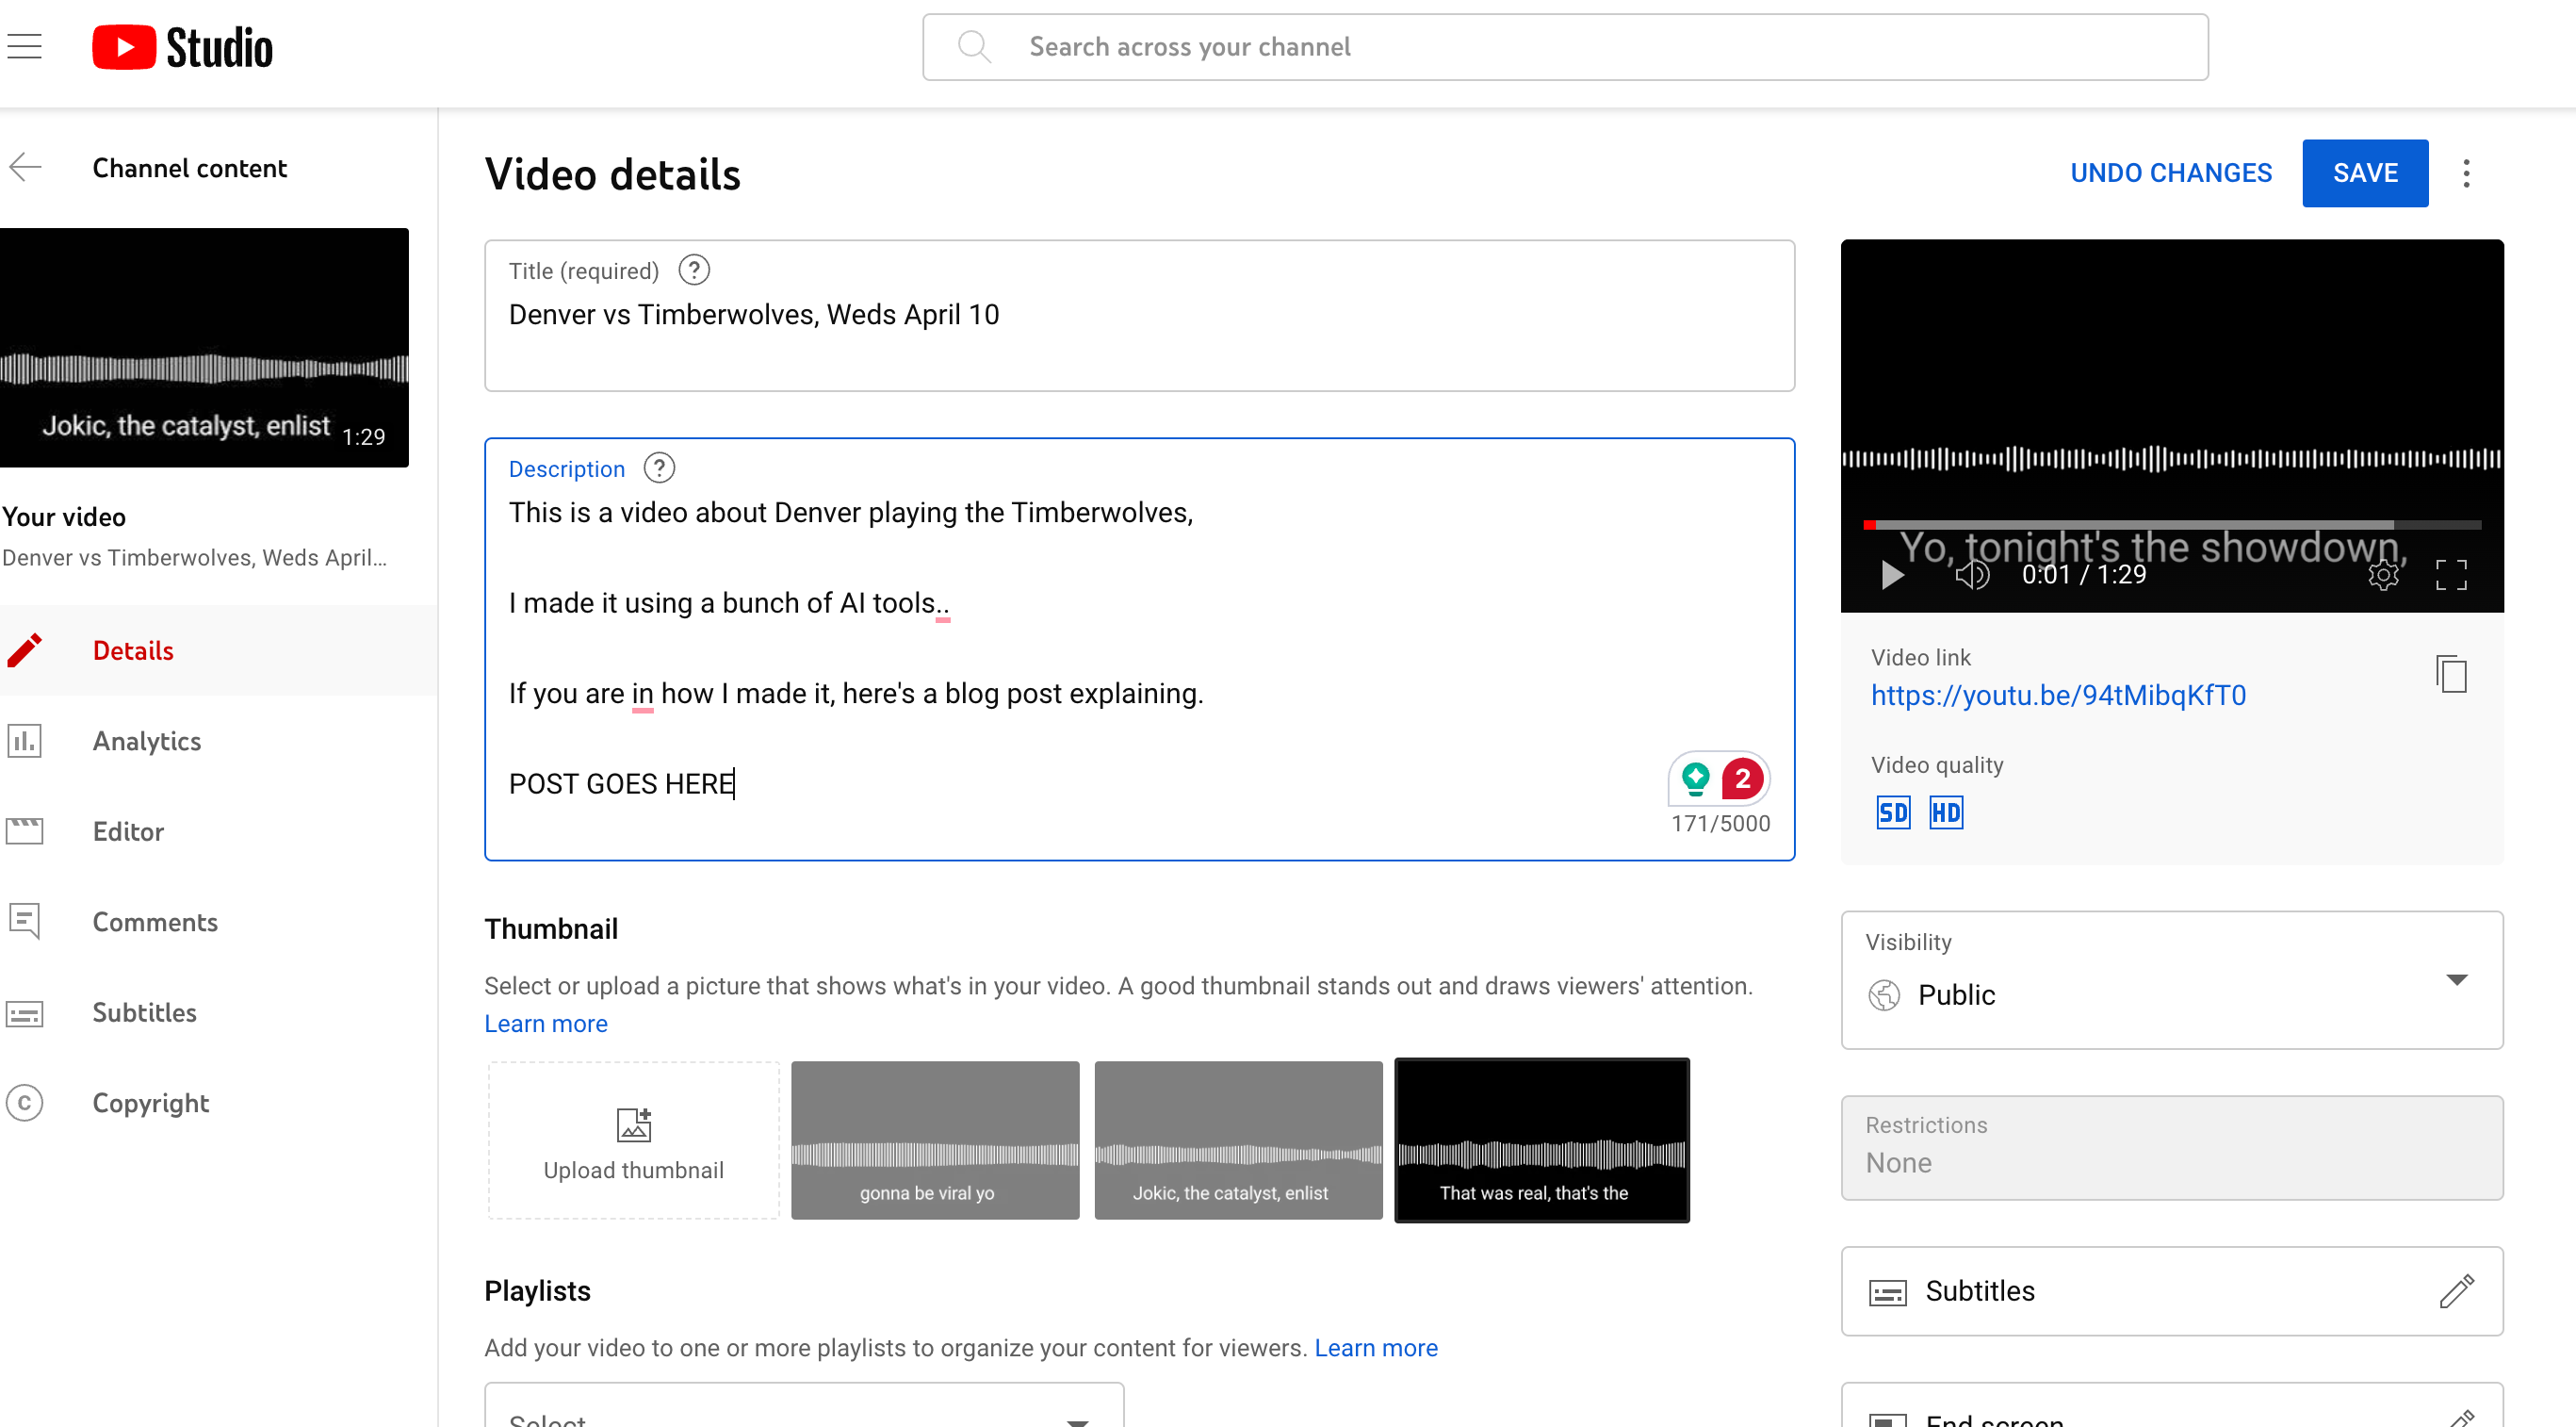Open thumbnail Learn more link
Image resolution: width=2576 pixels, height=1427 pixels.
(x=546, y=1023)
